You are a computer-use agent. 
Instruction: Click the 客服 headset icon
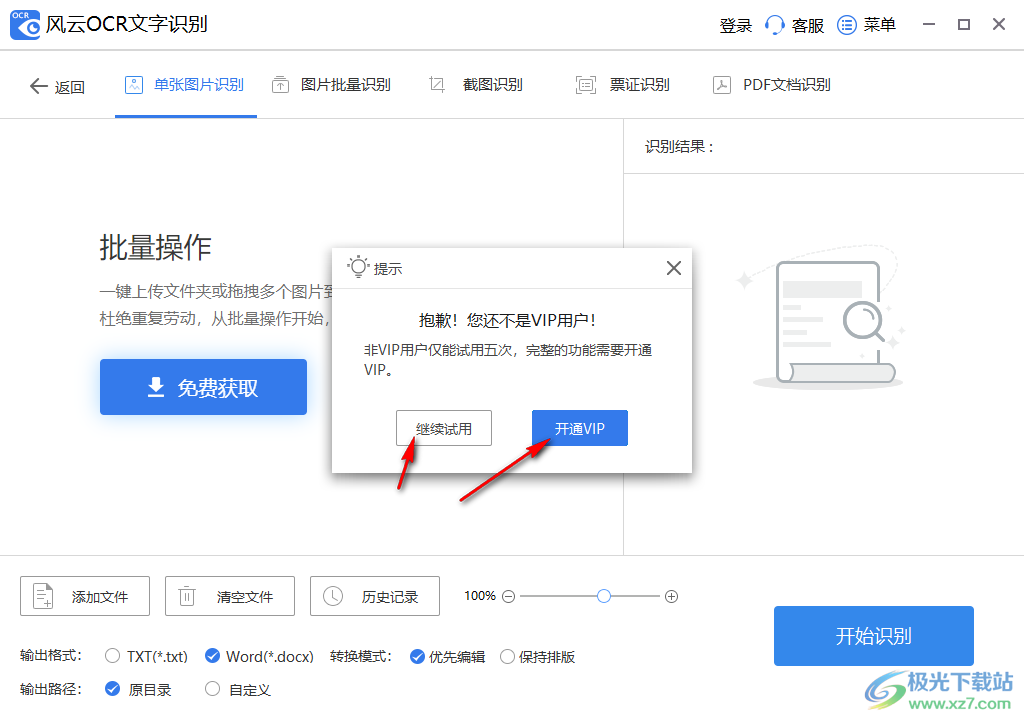[774, 25]
